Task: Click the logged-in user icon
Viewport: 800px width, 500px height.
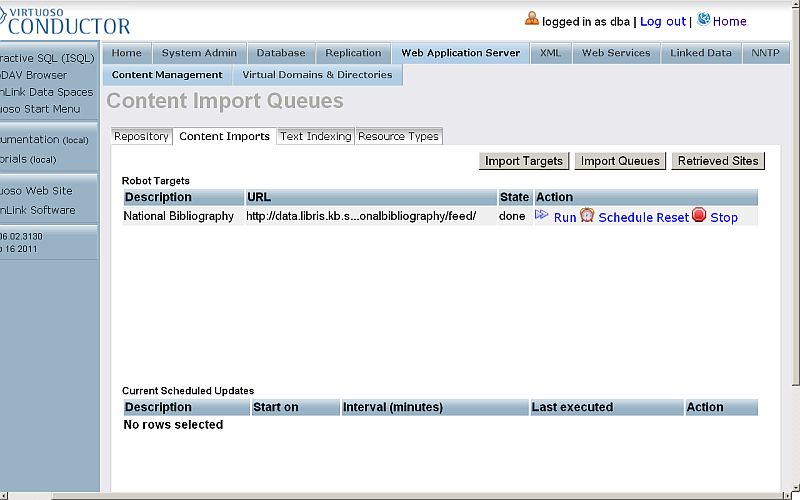Action: pos(532,19)
